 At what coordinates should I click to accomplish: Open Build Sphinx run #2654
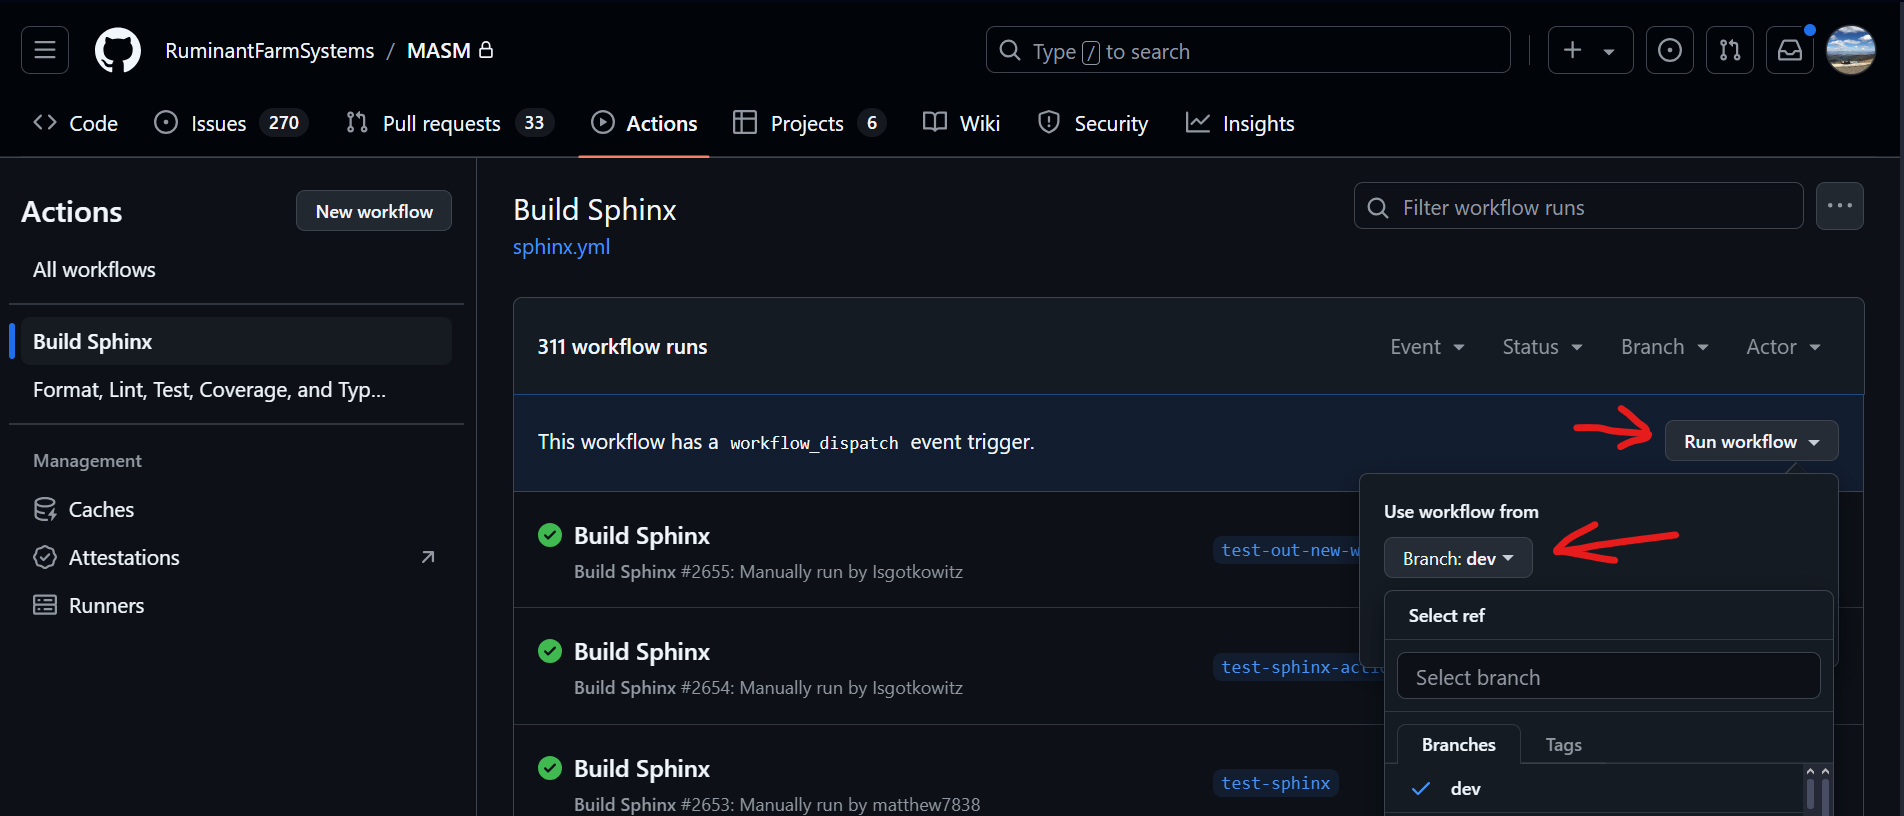pos(642,652)
